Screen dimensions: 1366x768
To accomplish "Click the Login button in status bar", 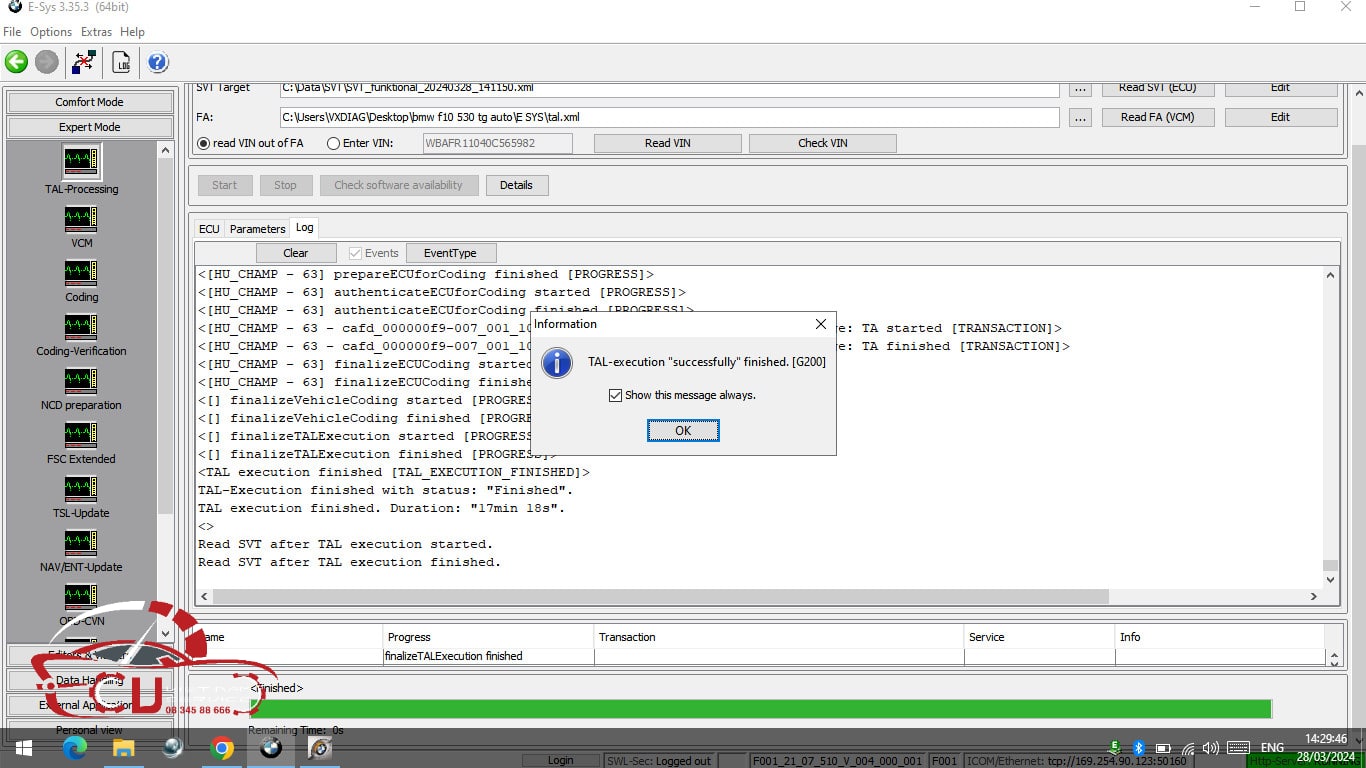I will tap(561, 760).
